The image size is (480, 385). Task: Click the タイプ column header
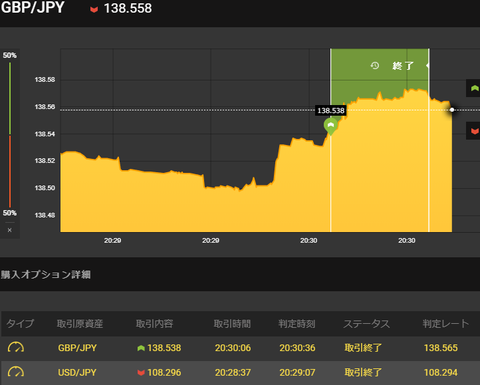[x=20, y=323]
